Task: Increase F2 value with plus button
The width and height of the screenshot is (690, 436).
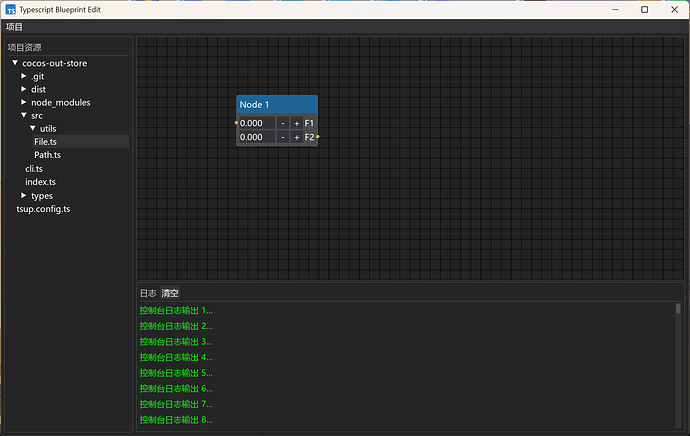Action: pyautogui.click(x=297, y=137)
